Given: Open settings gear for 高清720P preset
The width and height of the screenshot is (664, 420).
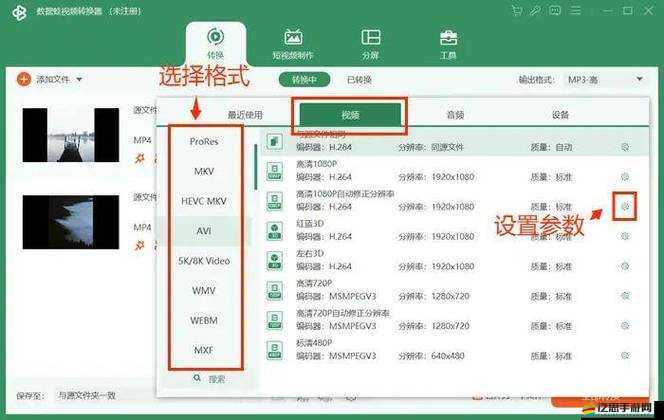Looking at the screenshot, I should click(x=625, y=296).
